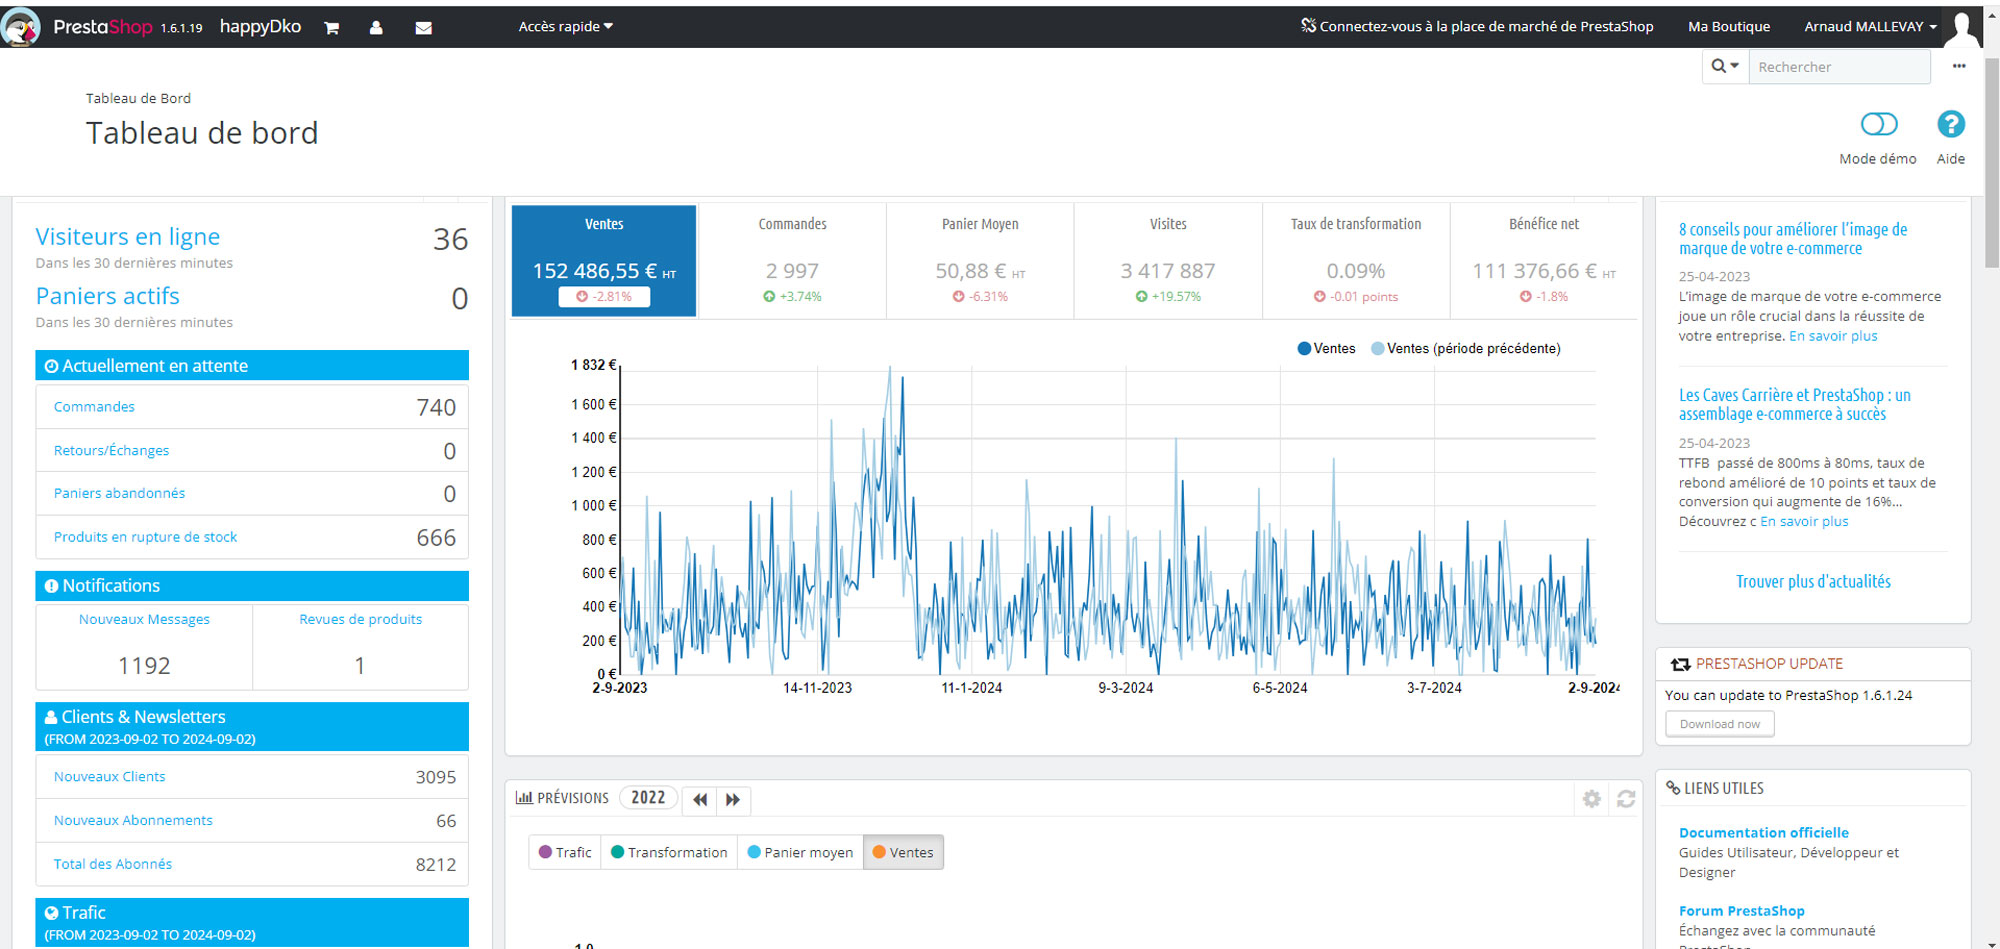Click the 2022 year badge
Image resolution: width=2000 pixels, height=949 pixels.
click(648, 798)
